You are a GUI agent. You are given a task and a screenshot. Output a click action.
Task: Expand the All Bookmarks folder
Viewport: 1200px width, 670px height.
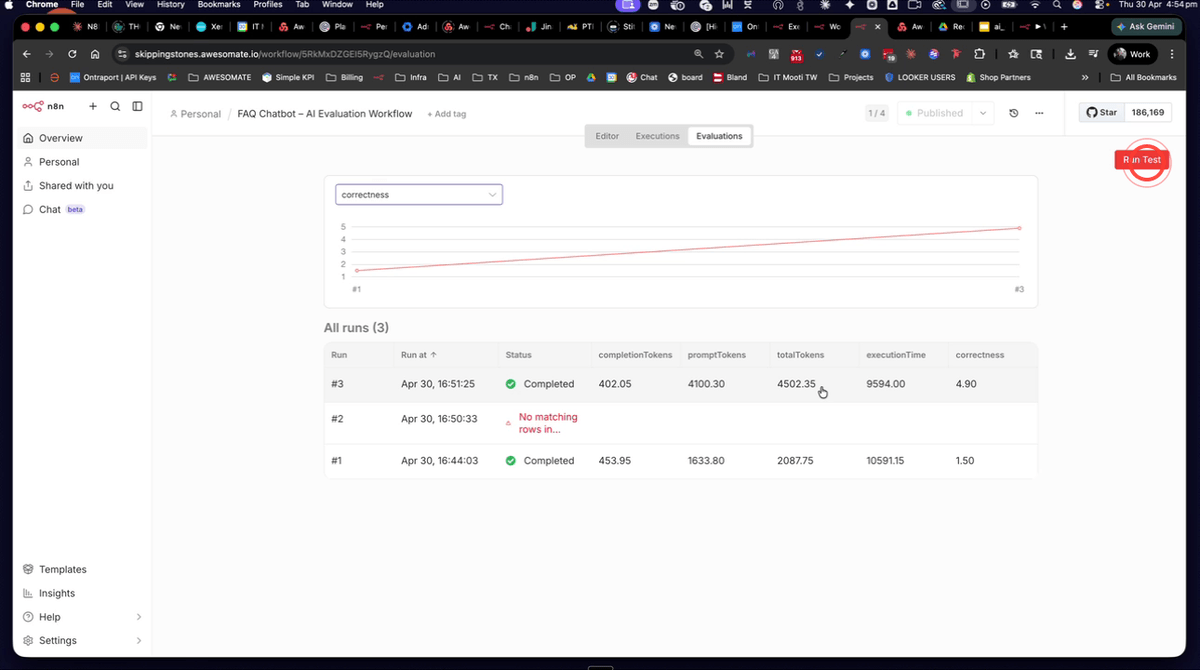1142,77
